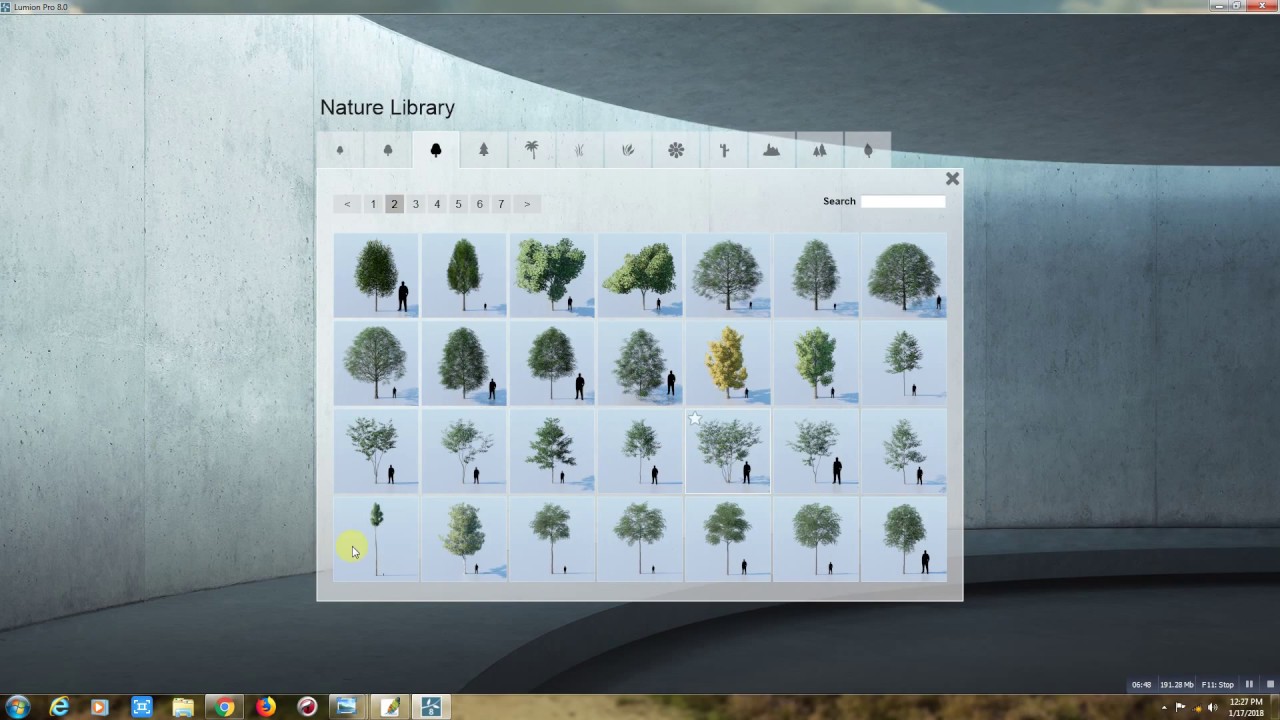Go to previous library page arrow

point(347,204)
